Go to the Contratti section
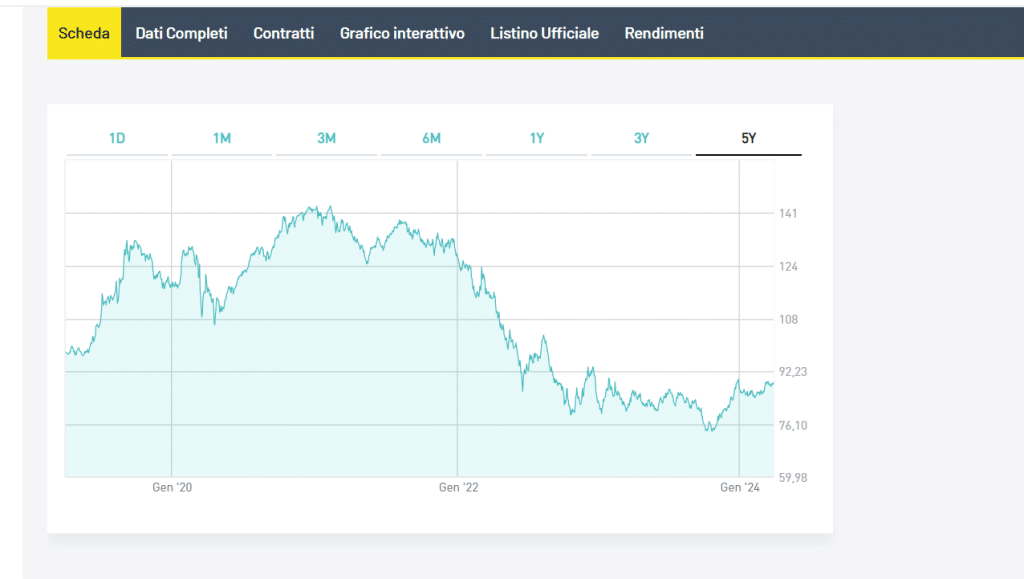The image size is (1024, 579). 283,33
